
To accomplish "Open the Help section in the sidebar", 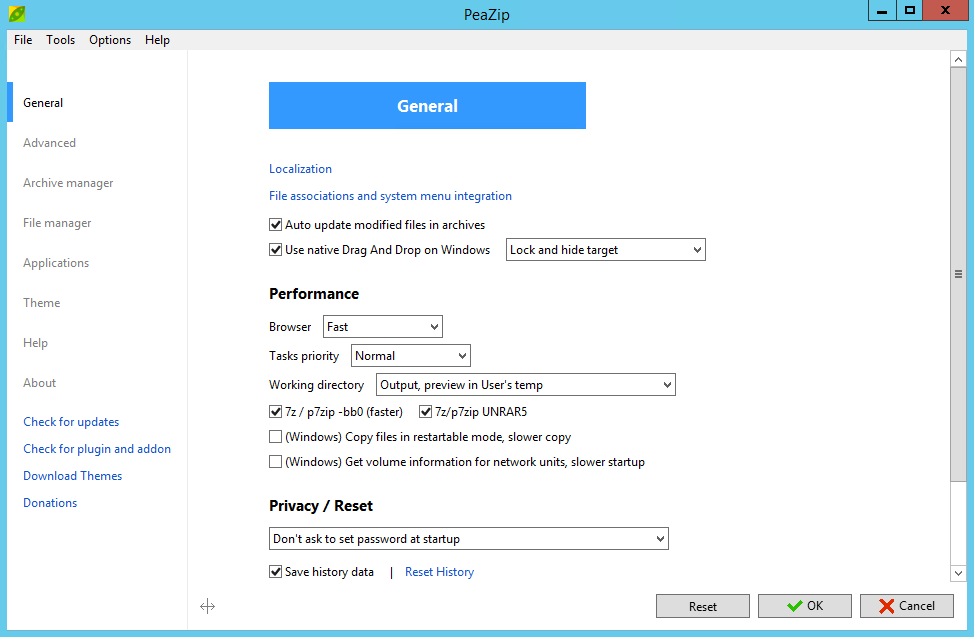I will [x=35, y=343].
